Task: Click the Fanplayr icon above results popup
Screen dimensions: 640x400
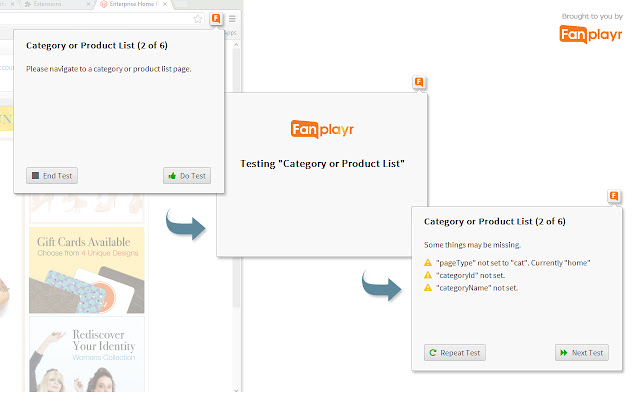Action: tap(613, 196)
